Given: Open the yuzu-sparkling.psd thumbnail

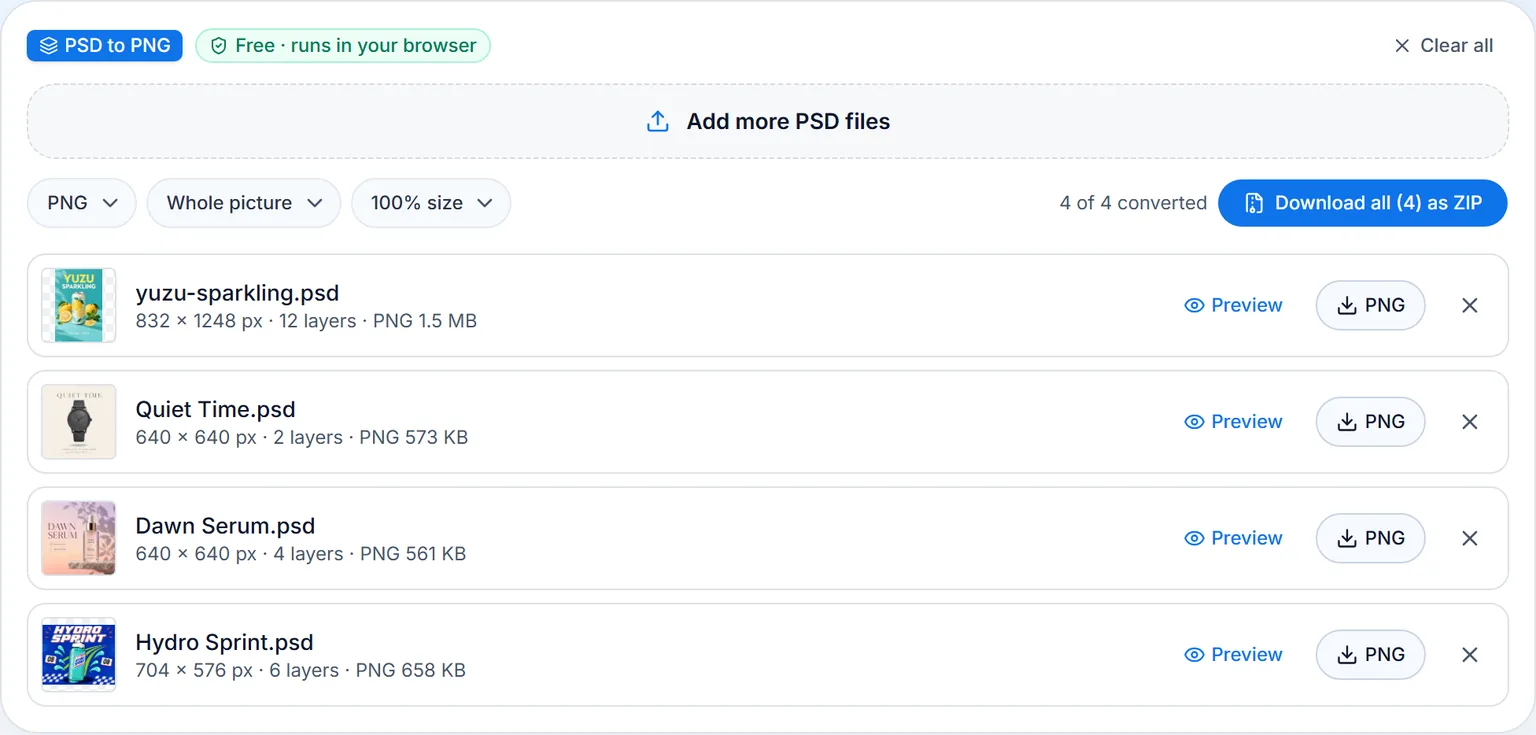Looking at the screenshot, I should click(x=79, y=305).
